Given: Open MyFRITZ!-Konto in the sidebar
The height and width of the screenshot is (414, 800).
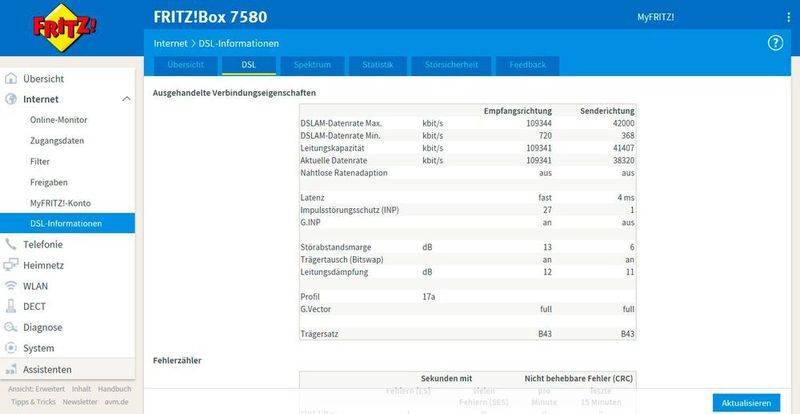Looking at the screenshot, I should (60, 203).
